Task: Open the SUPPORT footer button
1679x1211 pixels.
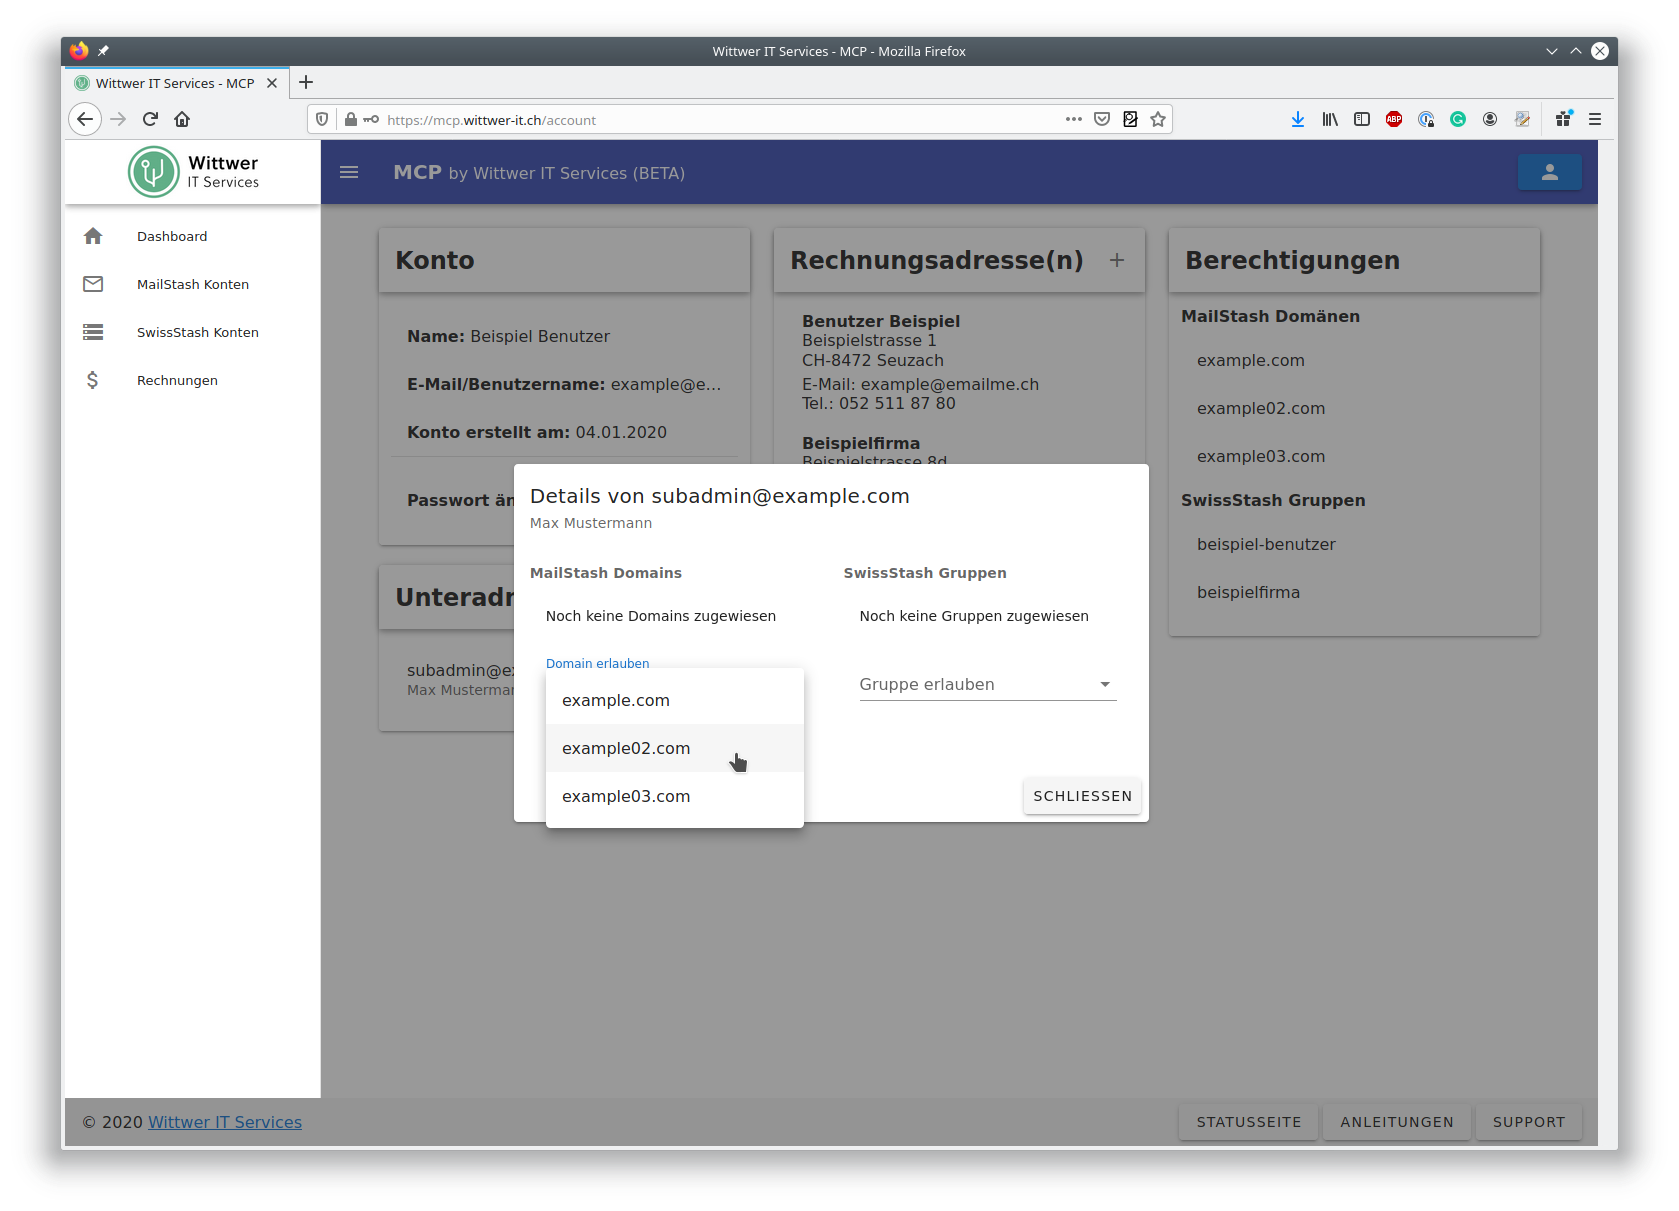Action: pyautogui.click(x=1529, y=1122)
